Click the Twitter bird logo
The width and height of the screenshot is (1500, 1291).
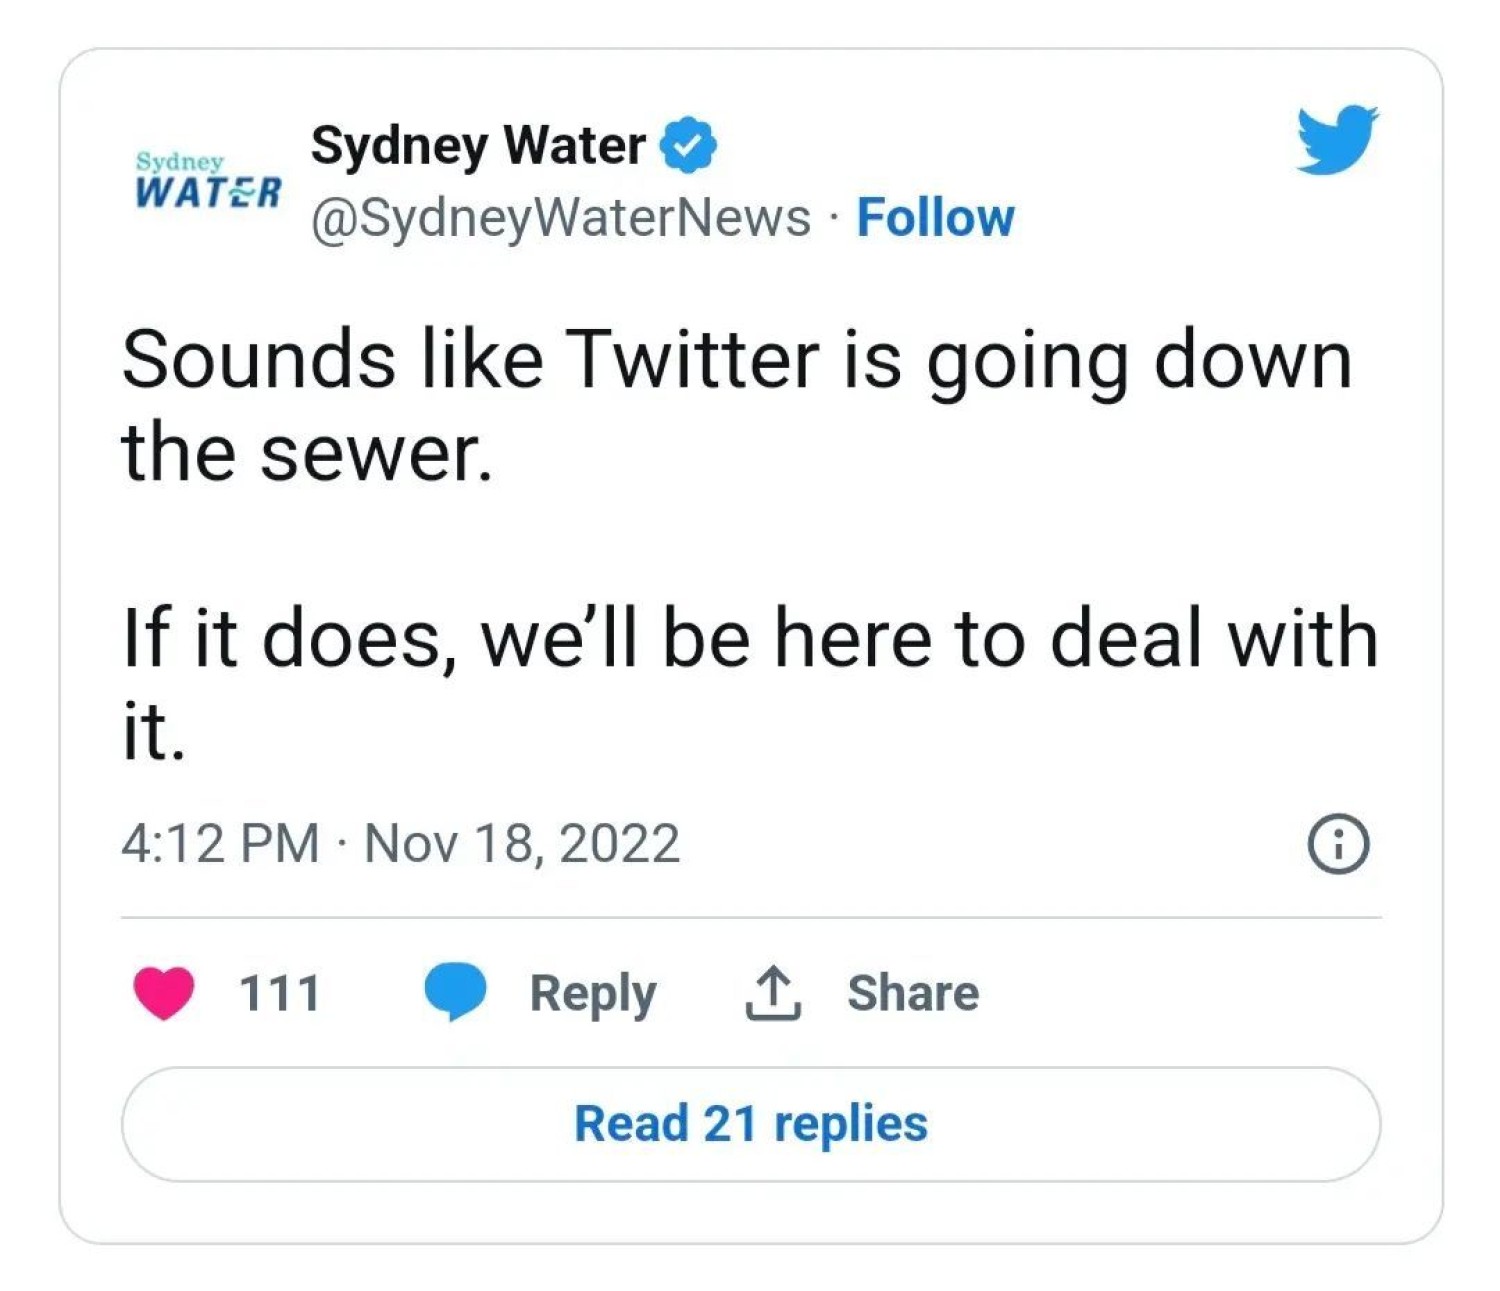coord(1336,140)
